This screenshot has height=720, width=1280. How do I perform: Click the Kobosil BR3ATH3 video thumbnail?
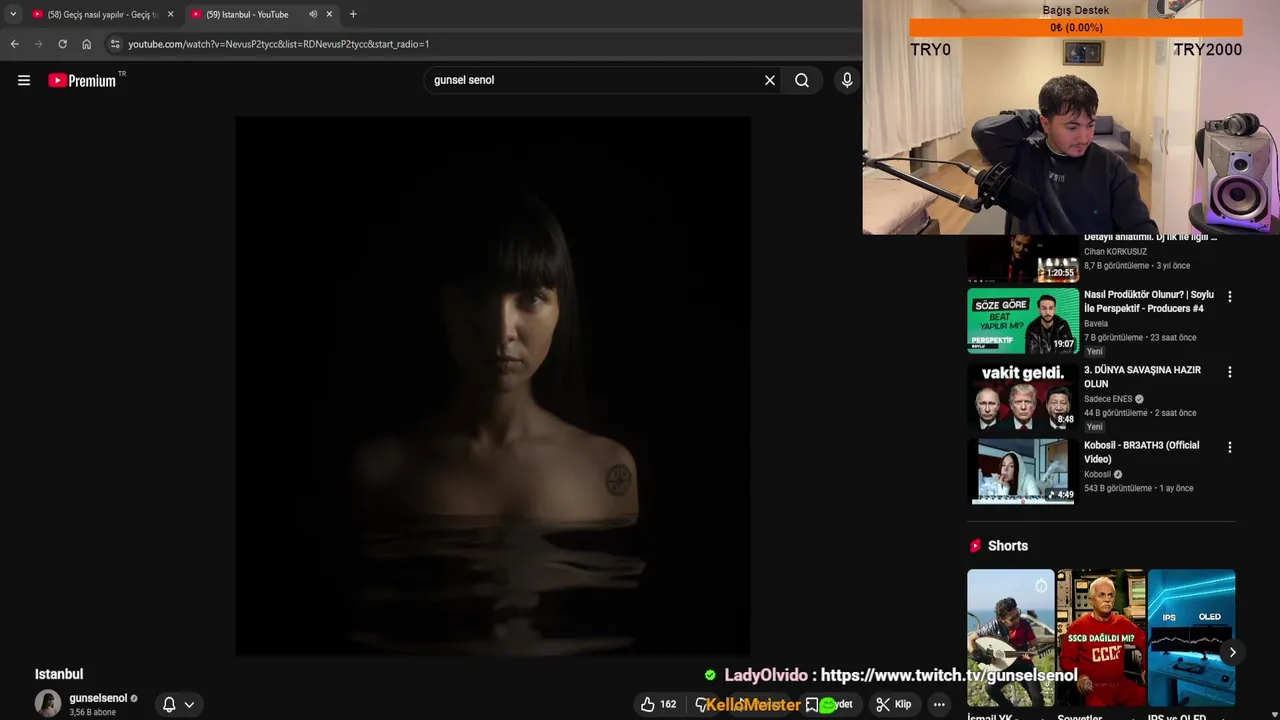coord(1023,471)
